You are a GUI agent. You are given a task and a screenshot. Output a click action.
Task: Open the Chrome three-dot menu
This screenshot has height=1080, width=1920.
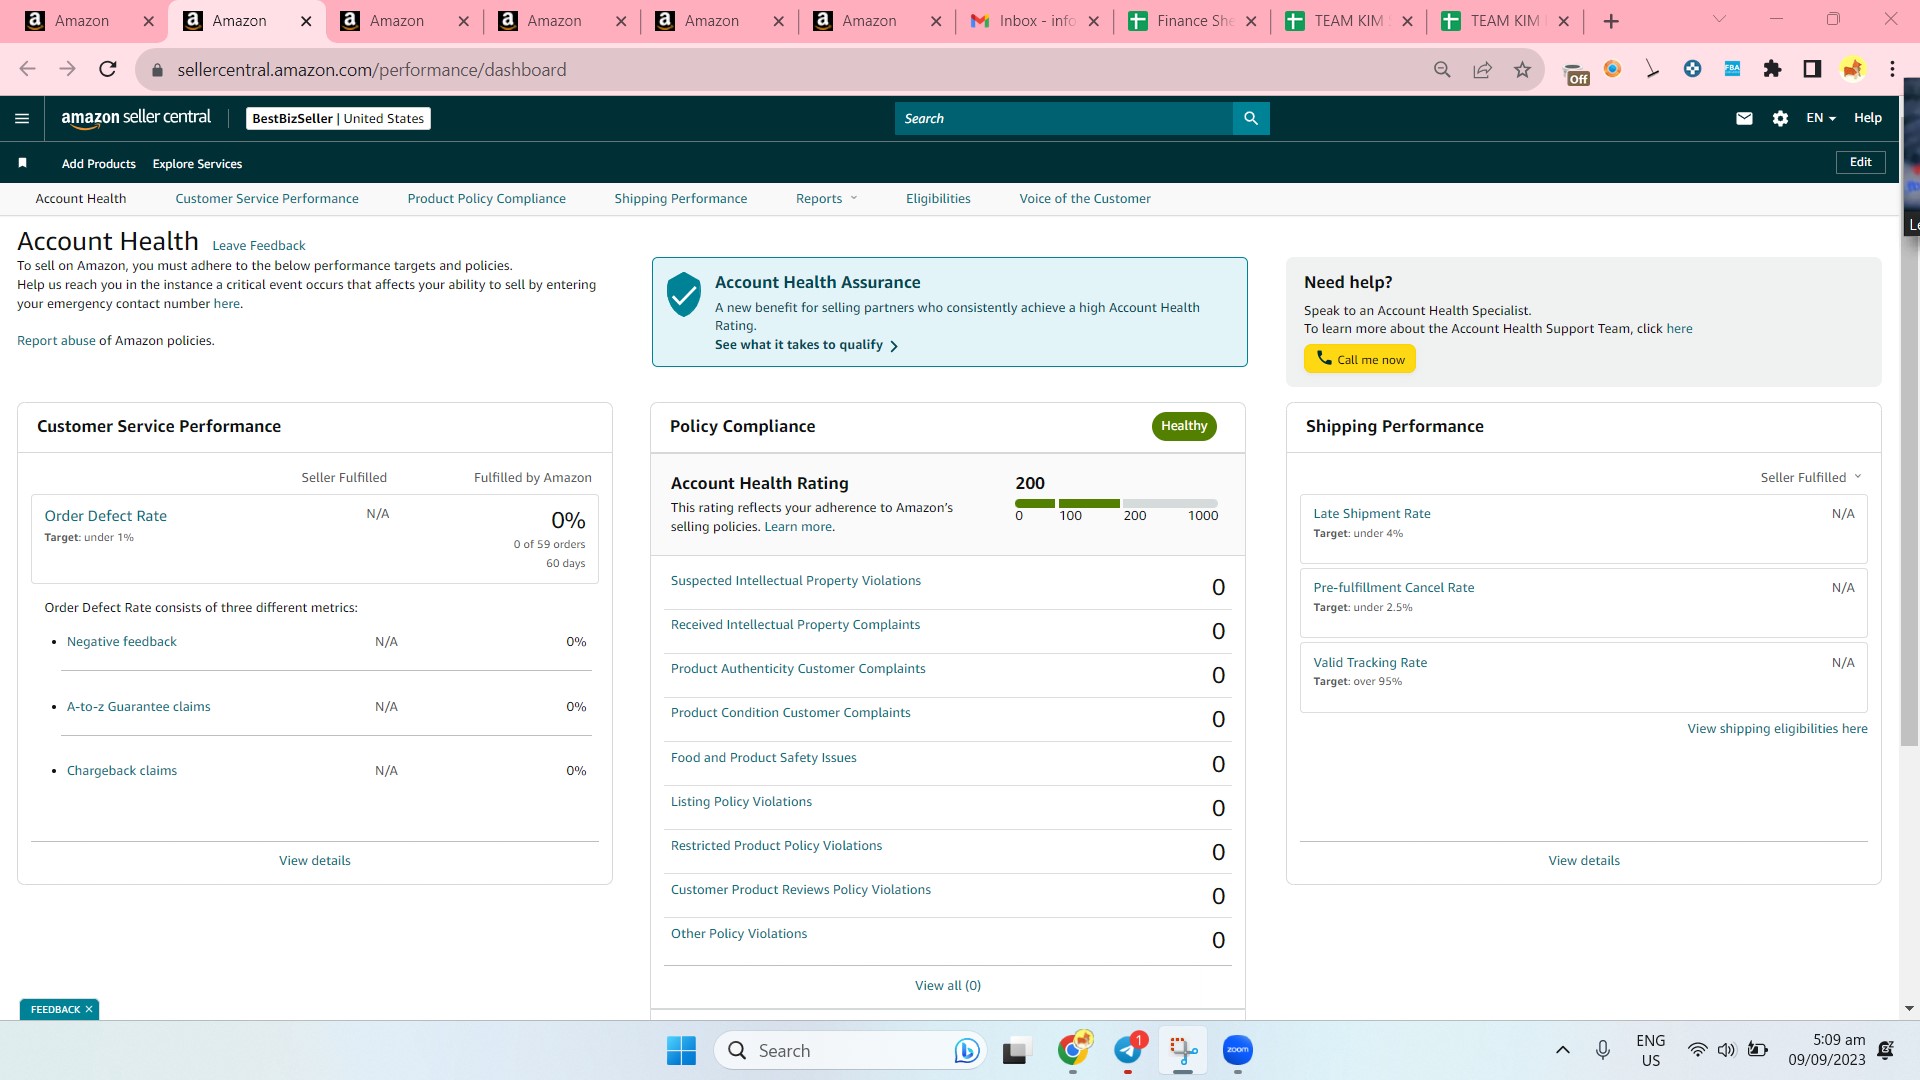tap(1892, 69)
